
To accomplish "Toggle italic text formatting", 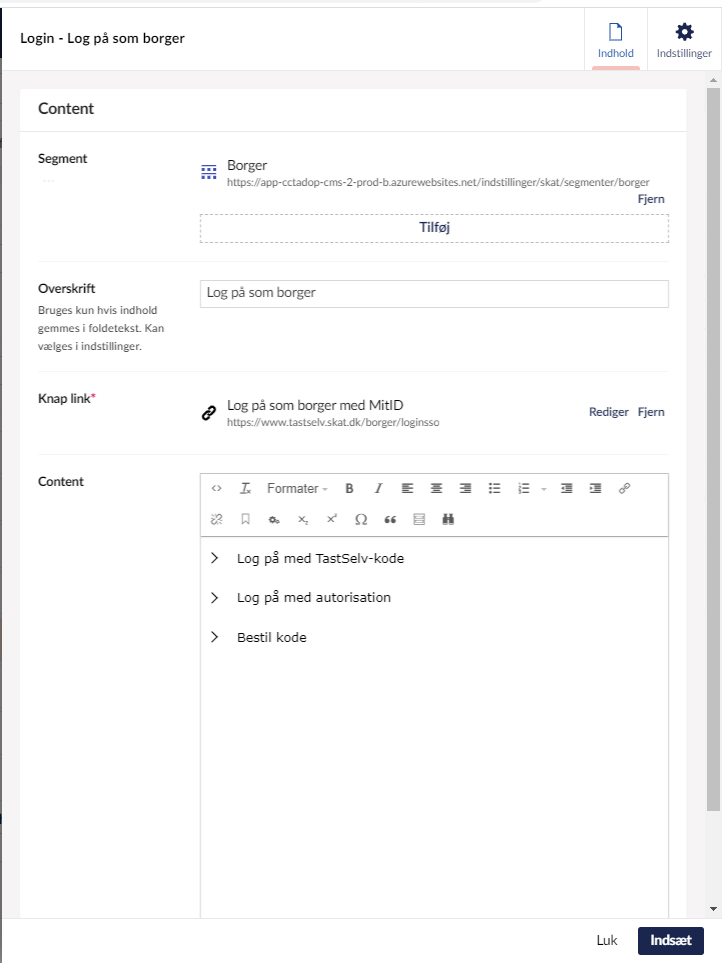I will click(378, 489).
